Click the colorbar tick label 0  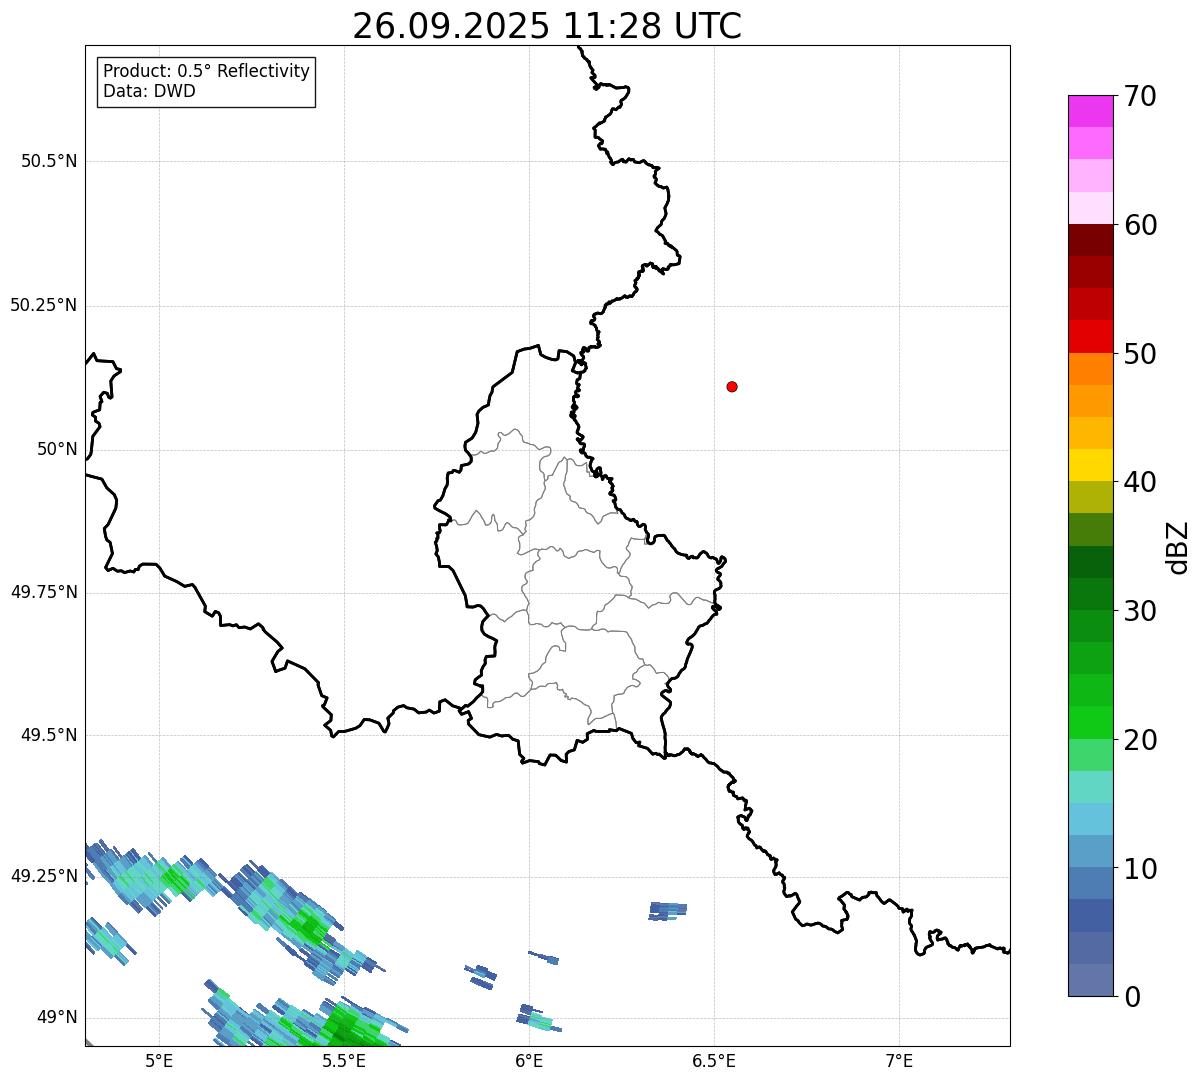point(1133,997)
